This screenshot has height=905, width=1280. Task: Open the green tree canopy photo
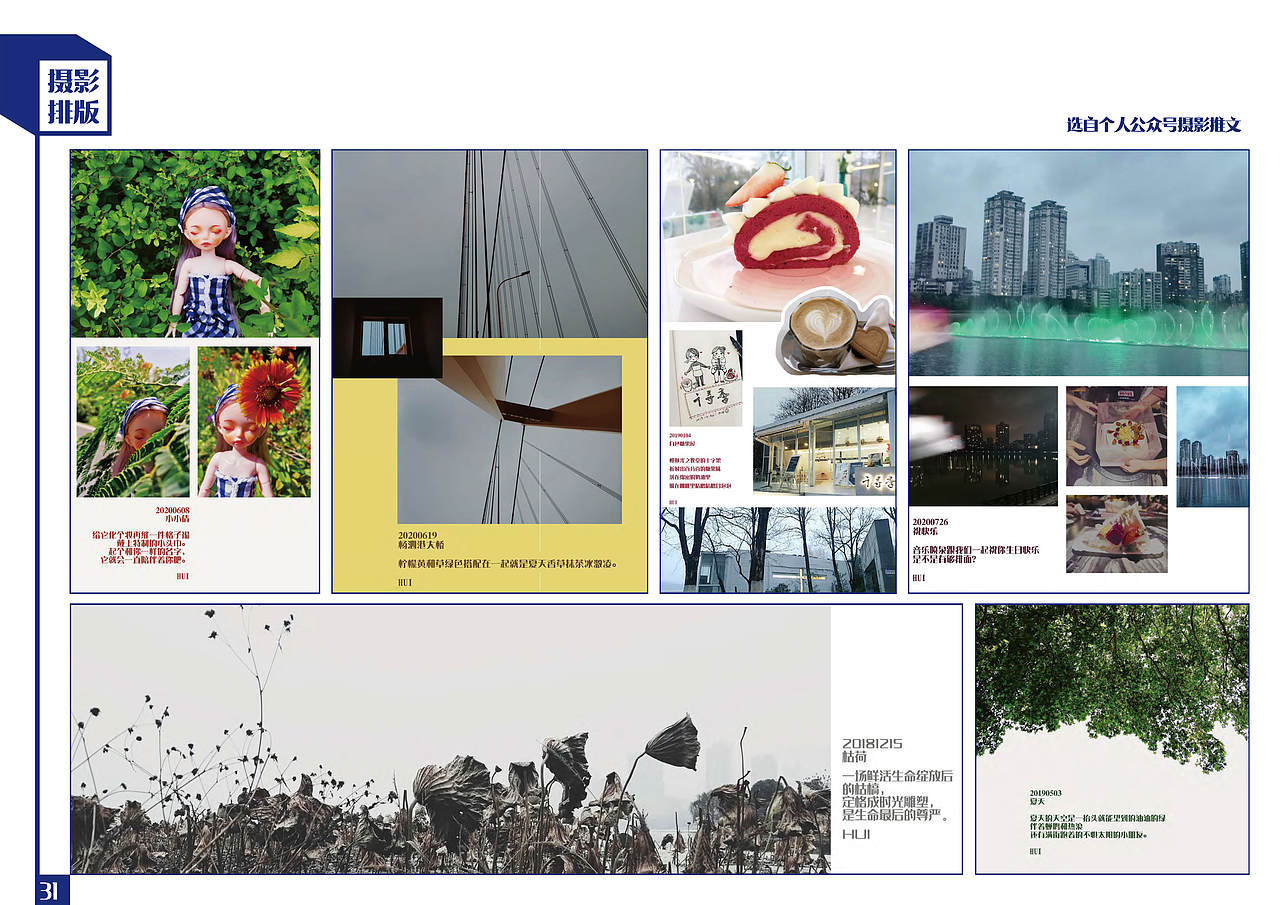click(1112, 689)
